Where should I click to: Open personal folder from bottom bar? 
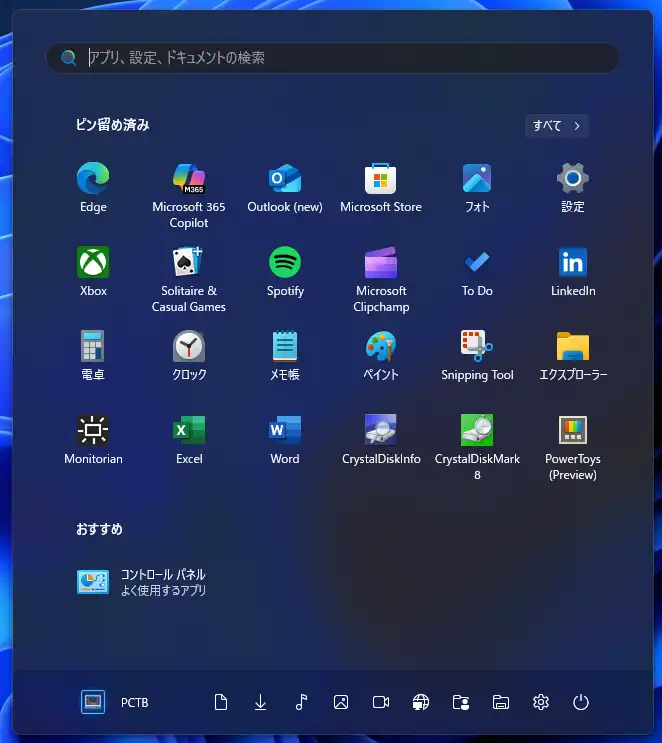point(461,702)
